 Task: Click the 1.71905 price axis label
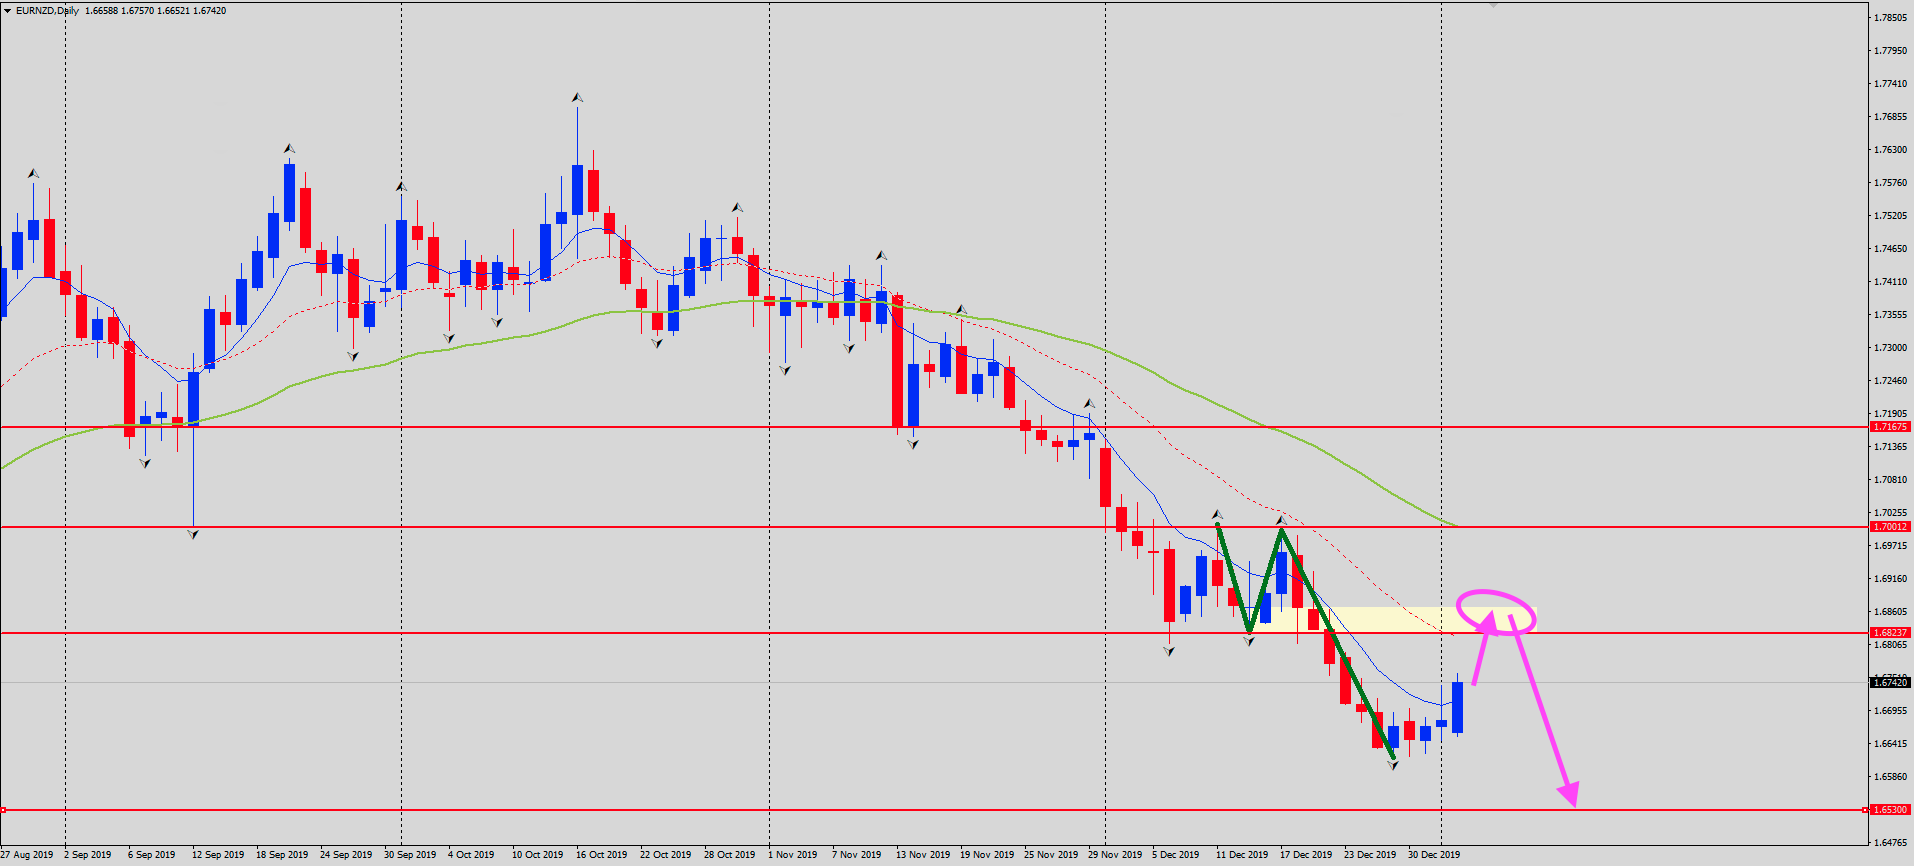click(x=1890, y=414)
